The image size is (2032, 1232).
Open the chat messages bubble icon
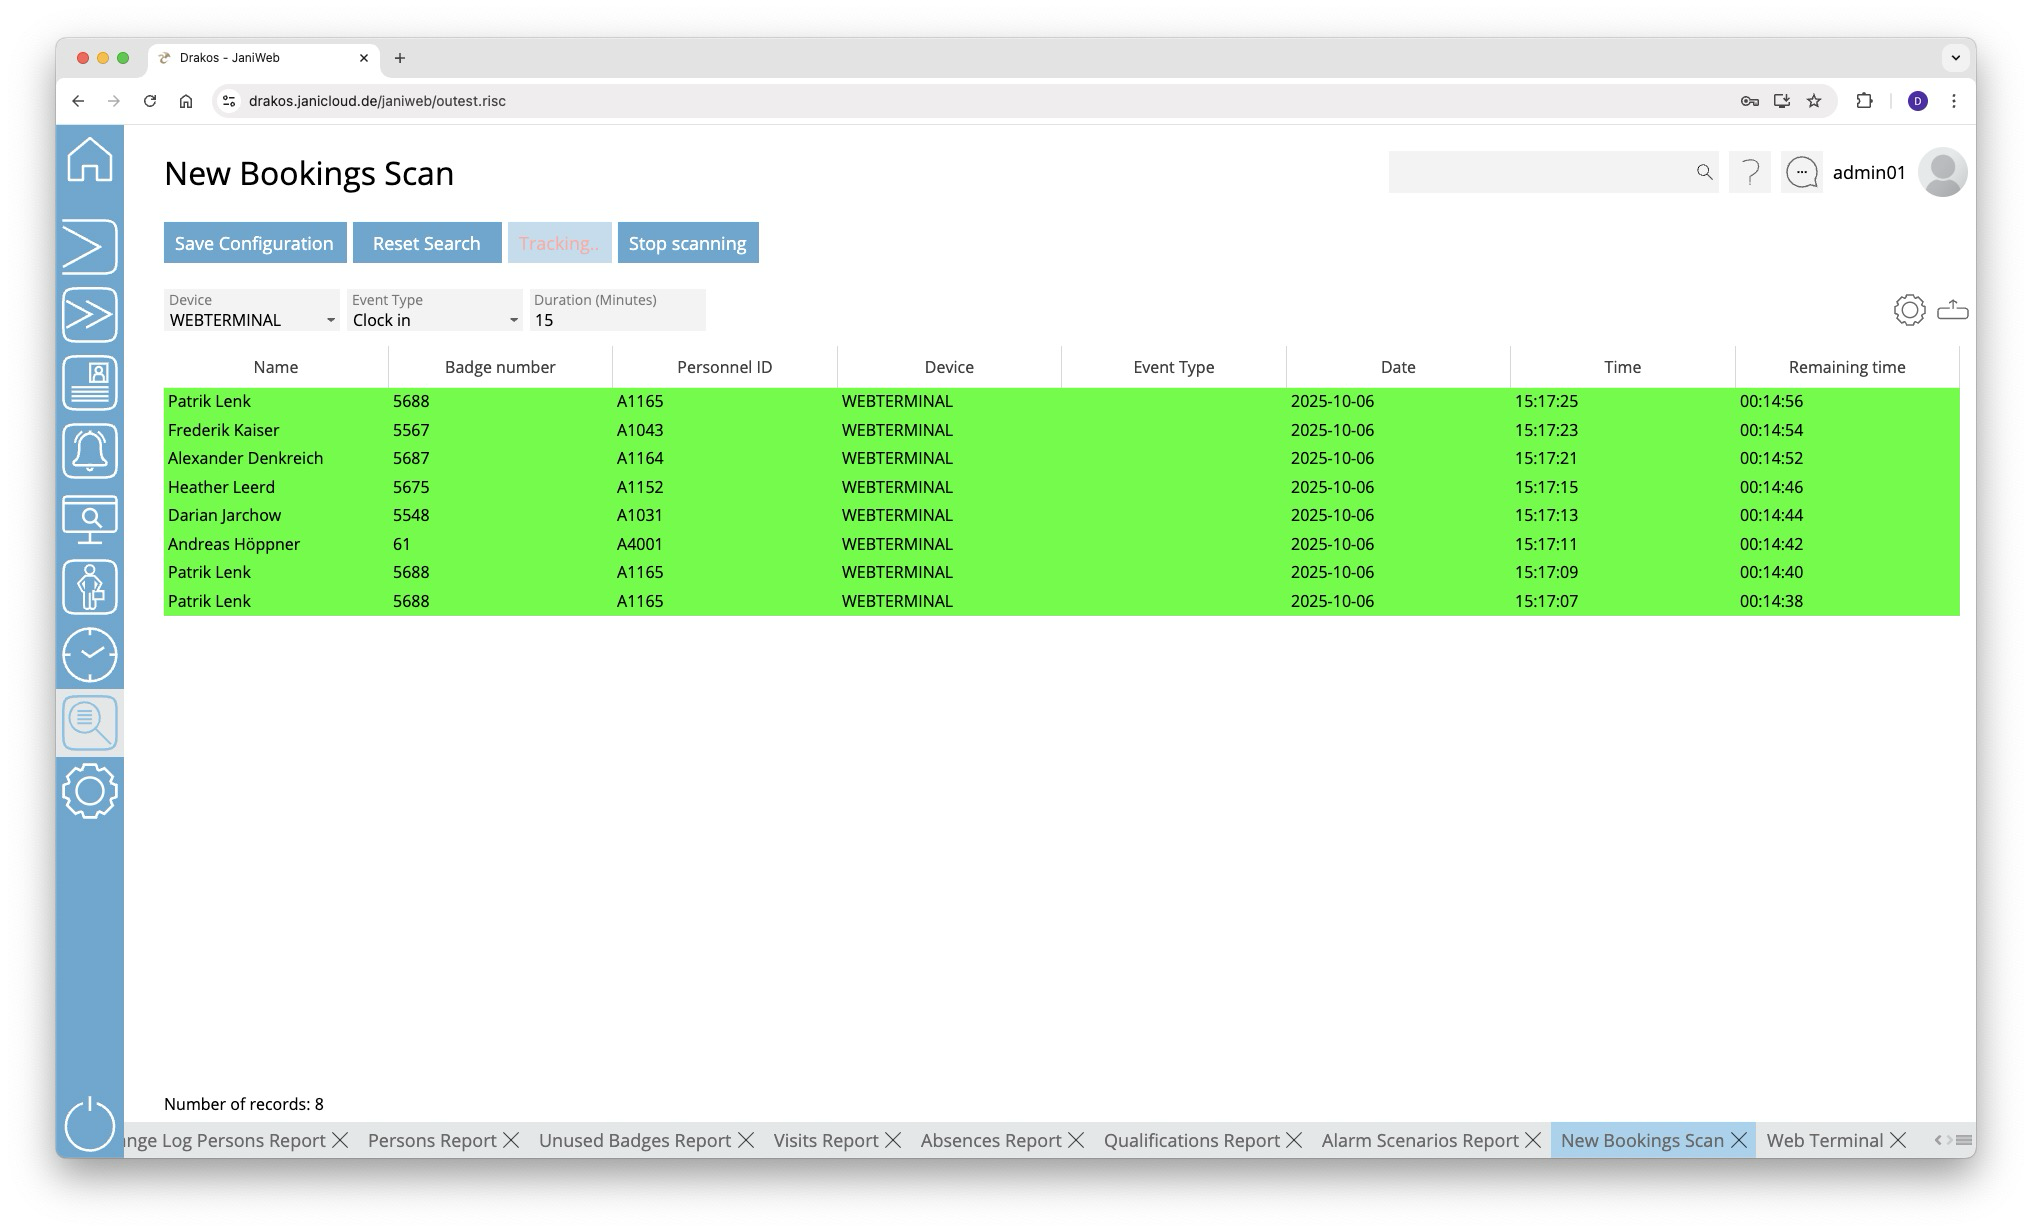[x=1801, y=173]
